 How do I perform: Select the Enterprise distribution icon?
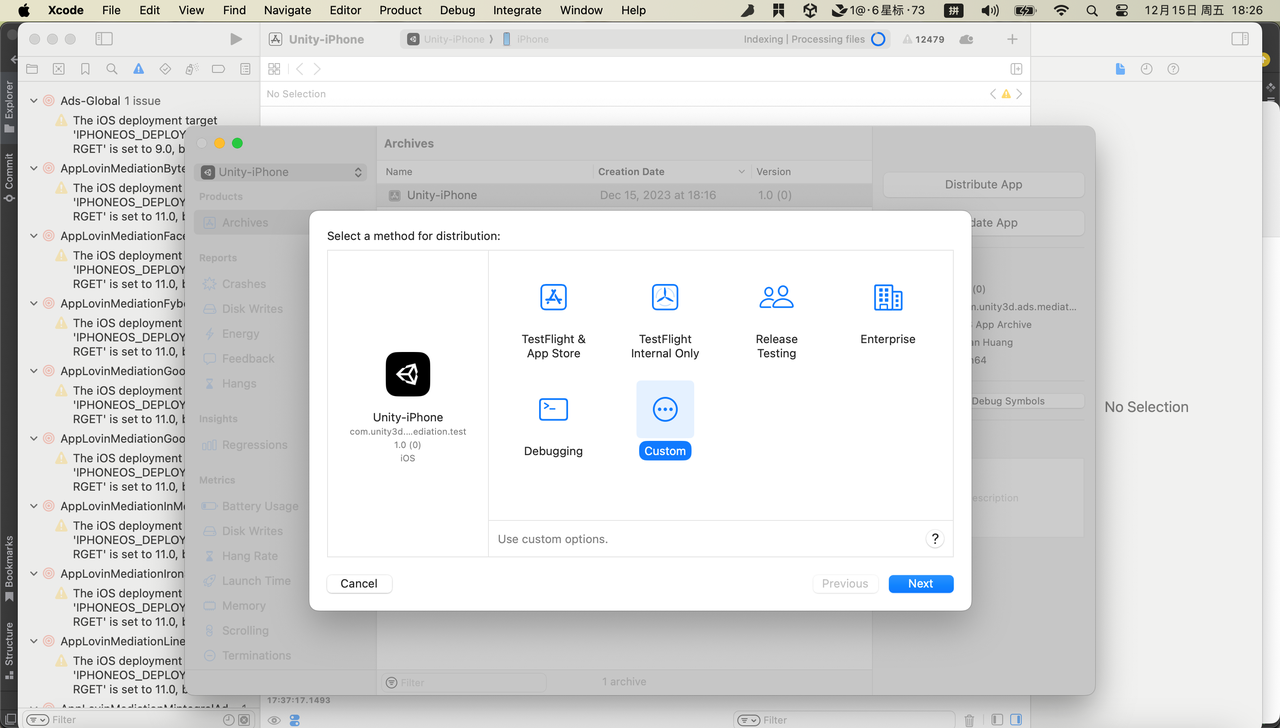tap(888, 298)
